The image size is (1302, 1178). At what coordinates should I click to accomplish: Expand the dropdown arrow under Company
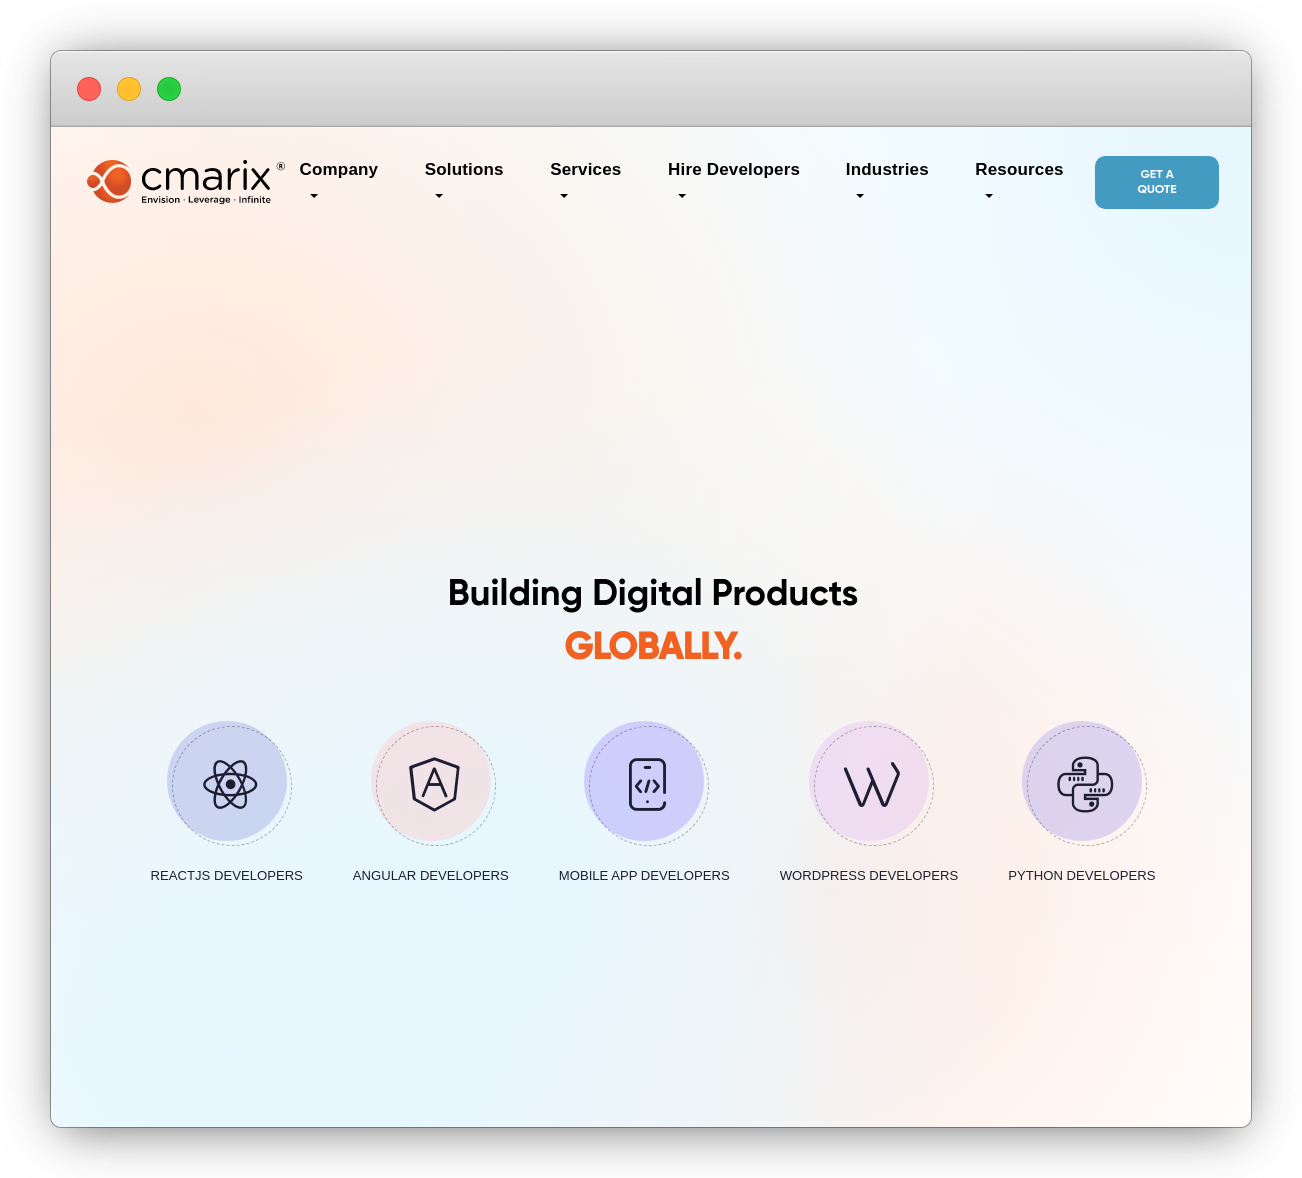[314, 196]
